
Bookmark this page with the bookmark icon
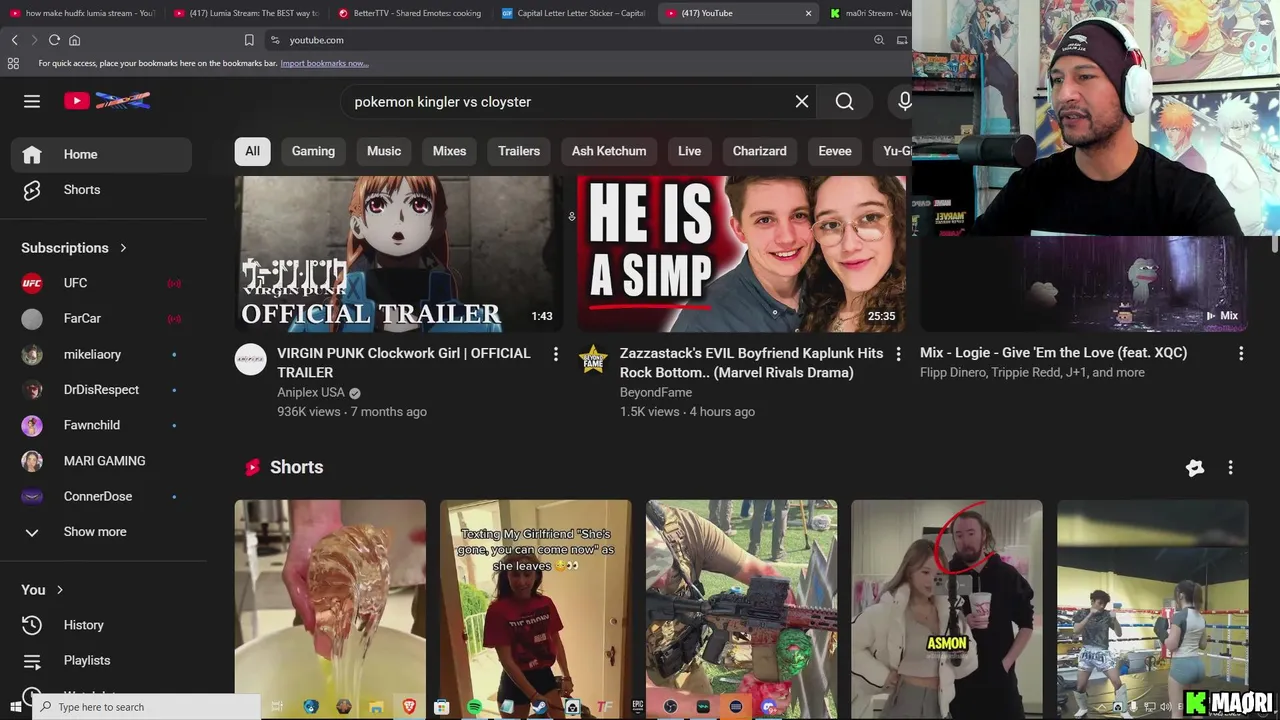point(249,40)
